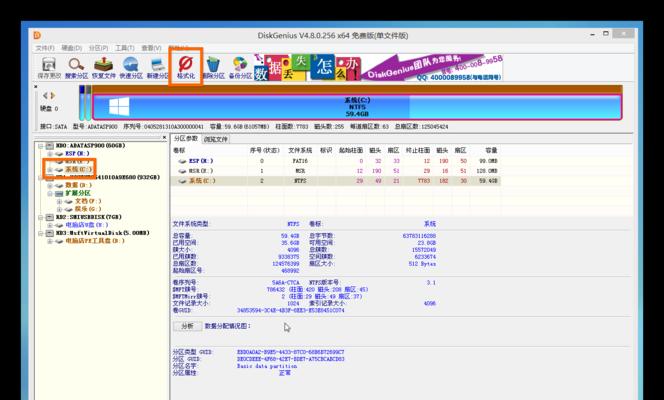Click the drive icon beside 电脑店U盘 in the tree

pyautogui.click(x=59, y=225)
